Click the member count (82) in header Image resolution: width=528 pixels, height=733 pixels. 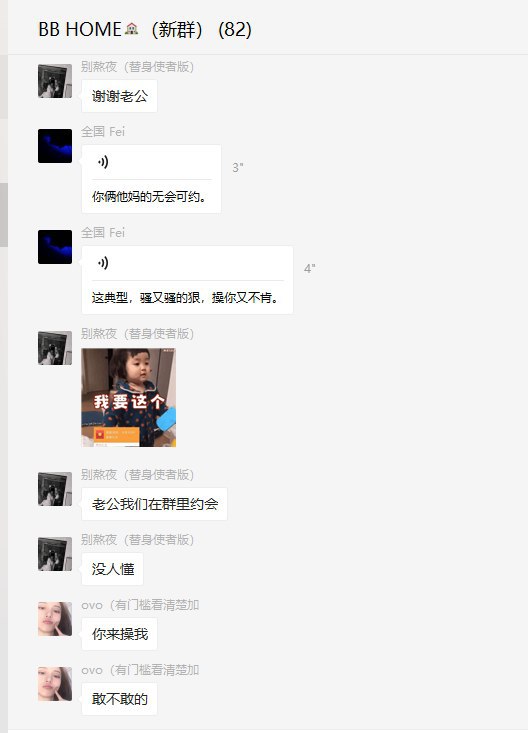point(235,29)
